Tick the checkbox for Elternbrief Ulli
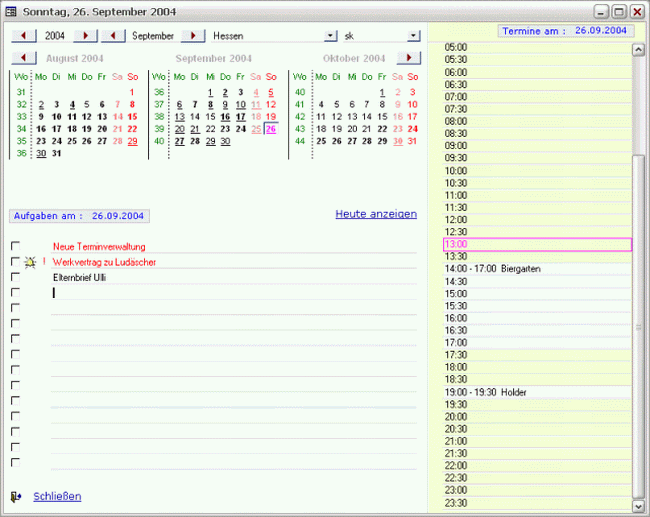 [15, 277]
